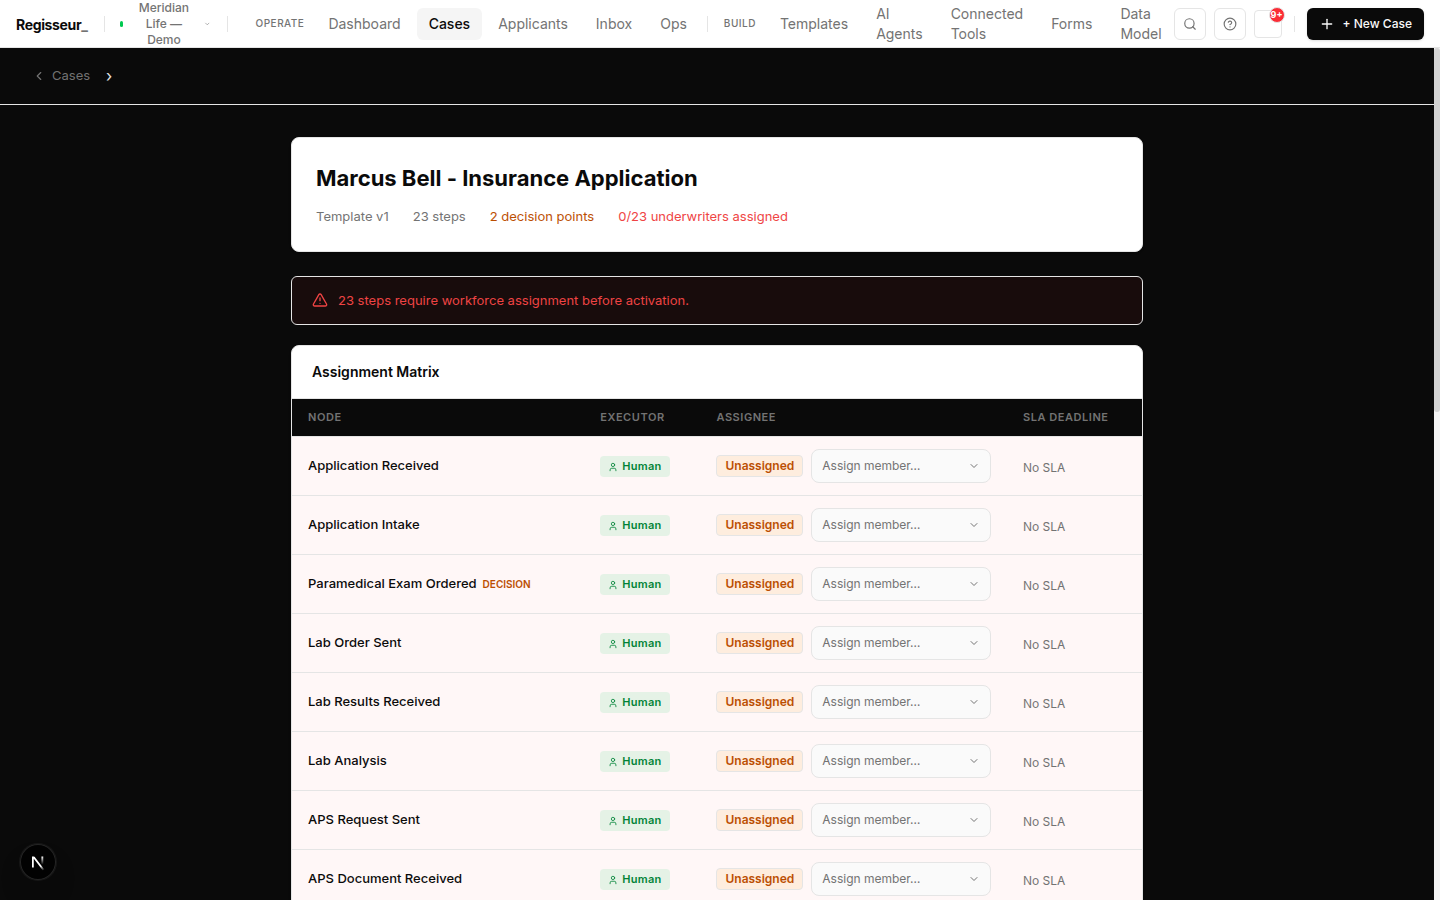The height and width of the screenshot is (900, 1440).
Task: Open the Templates tab
Action: coord(814,24)
